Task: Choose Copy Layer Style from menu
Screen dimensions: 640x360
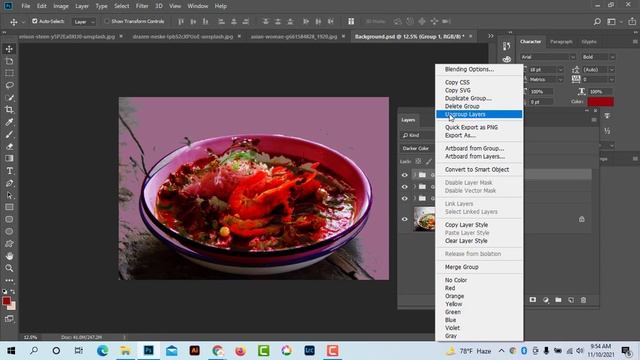Action: pyautogui.click(x=466, y=225)
